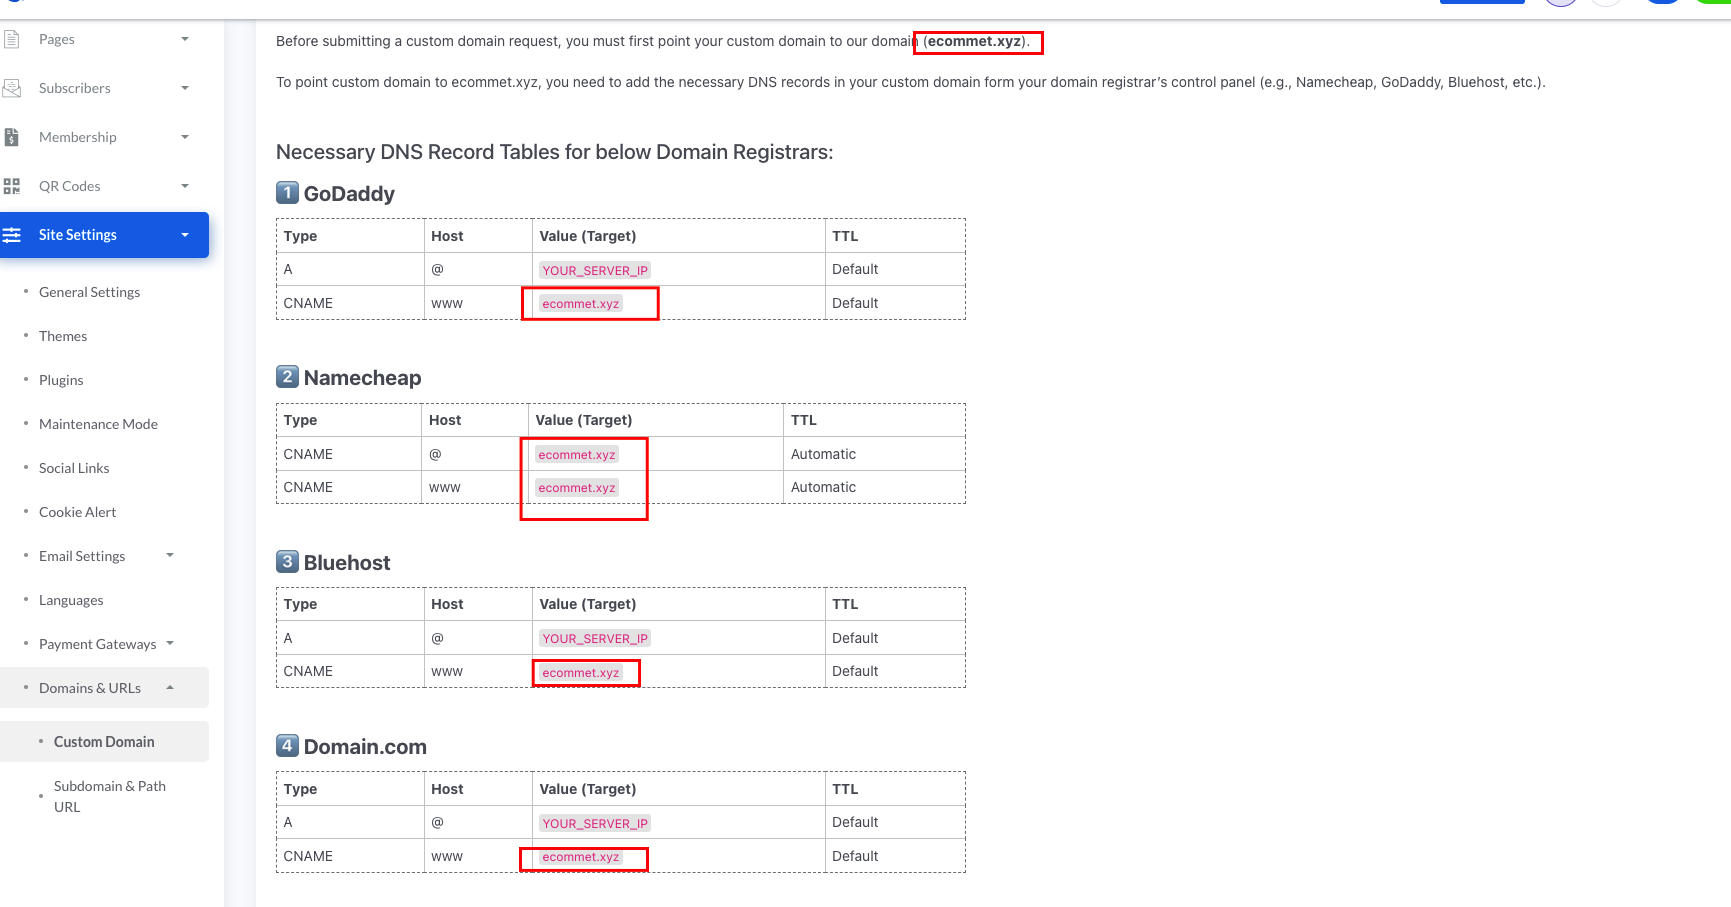This screenshot has width=1731, height=907.
Task: Open the Plugins menu item
Action: [x=61, y=380]
